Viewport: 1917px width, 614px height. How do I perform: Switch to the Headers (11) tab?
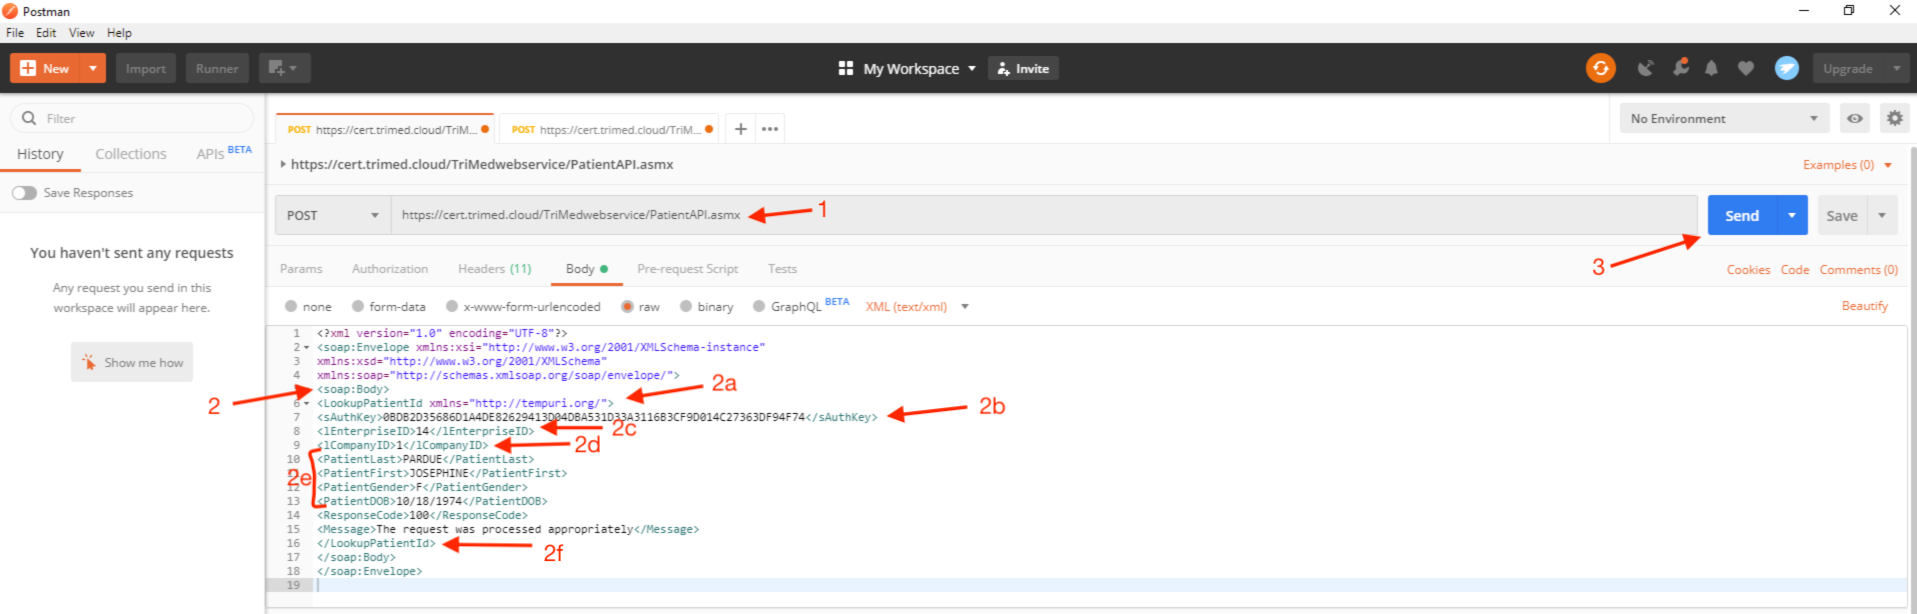[x=494, y=269]
